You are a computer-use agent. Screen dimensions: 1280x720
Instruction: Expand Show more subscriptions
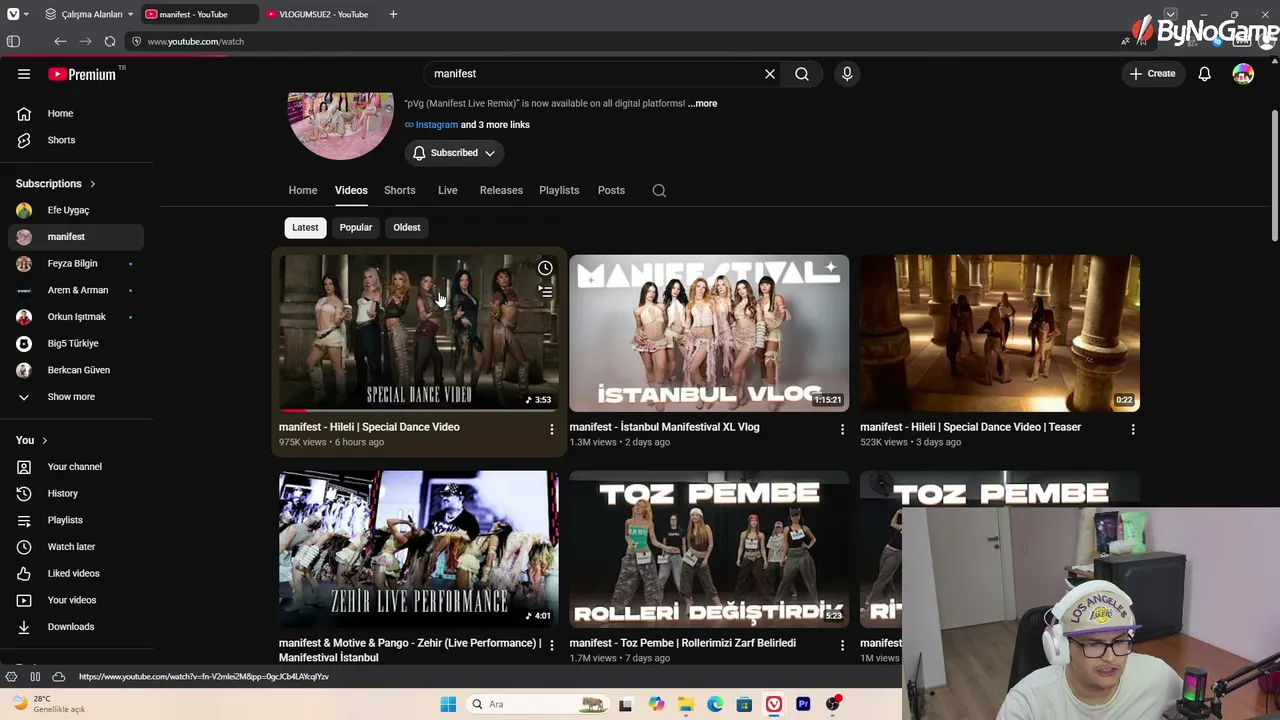pos(76,397)
